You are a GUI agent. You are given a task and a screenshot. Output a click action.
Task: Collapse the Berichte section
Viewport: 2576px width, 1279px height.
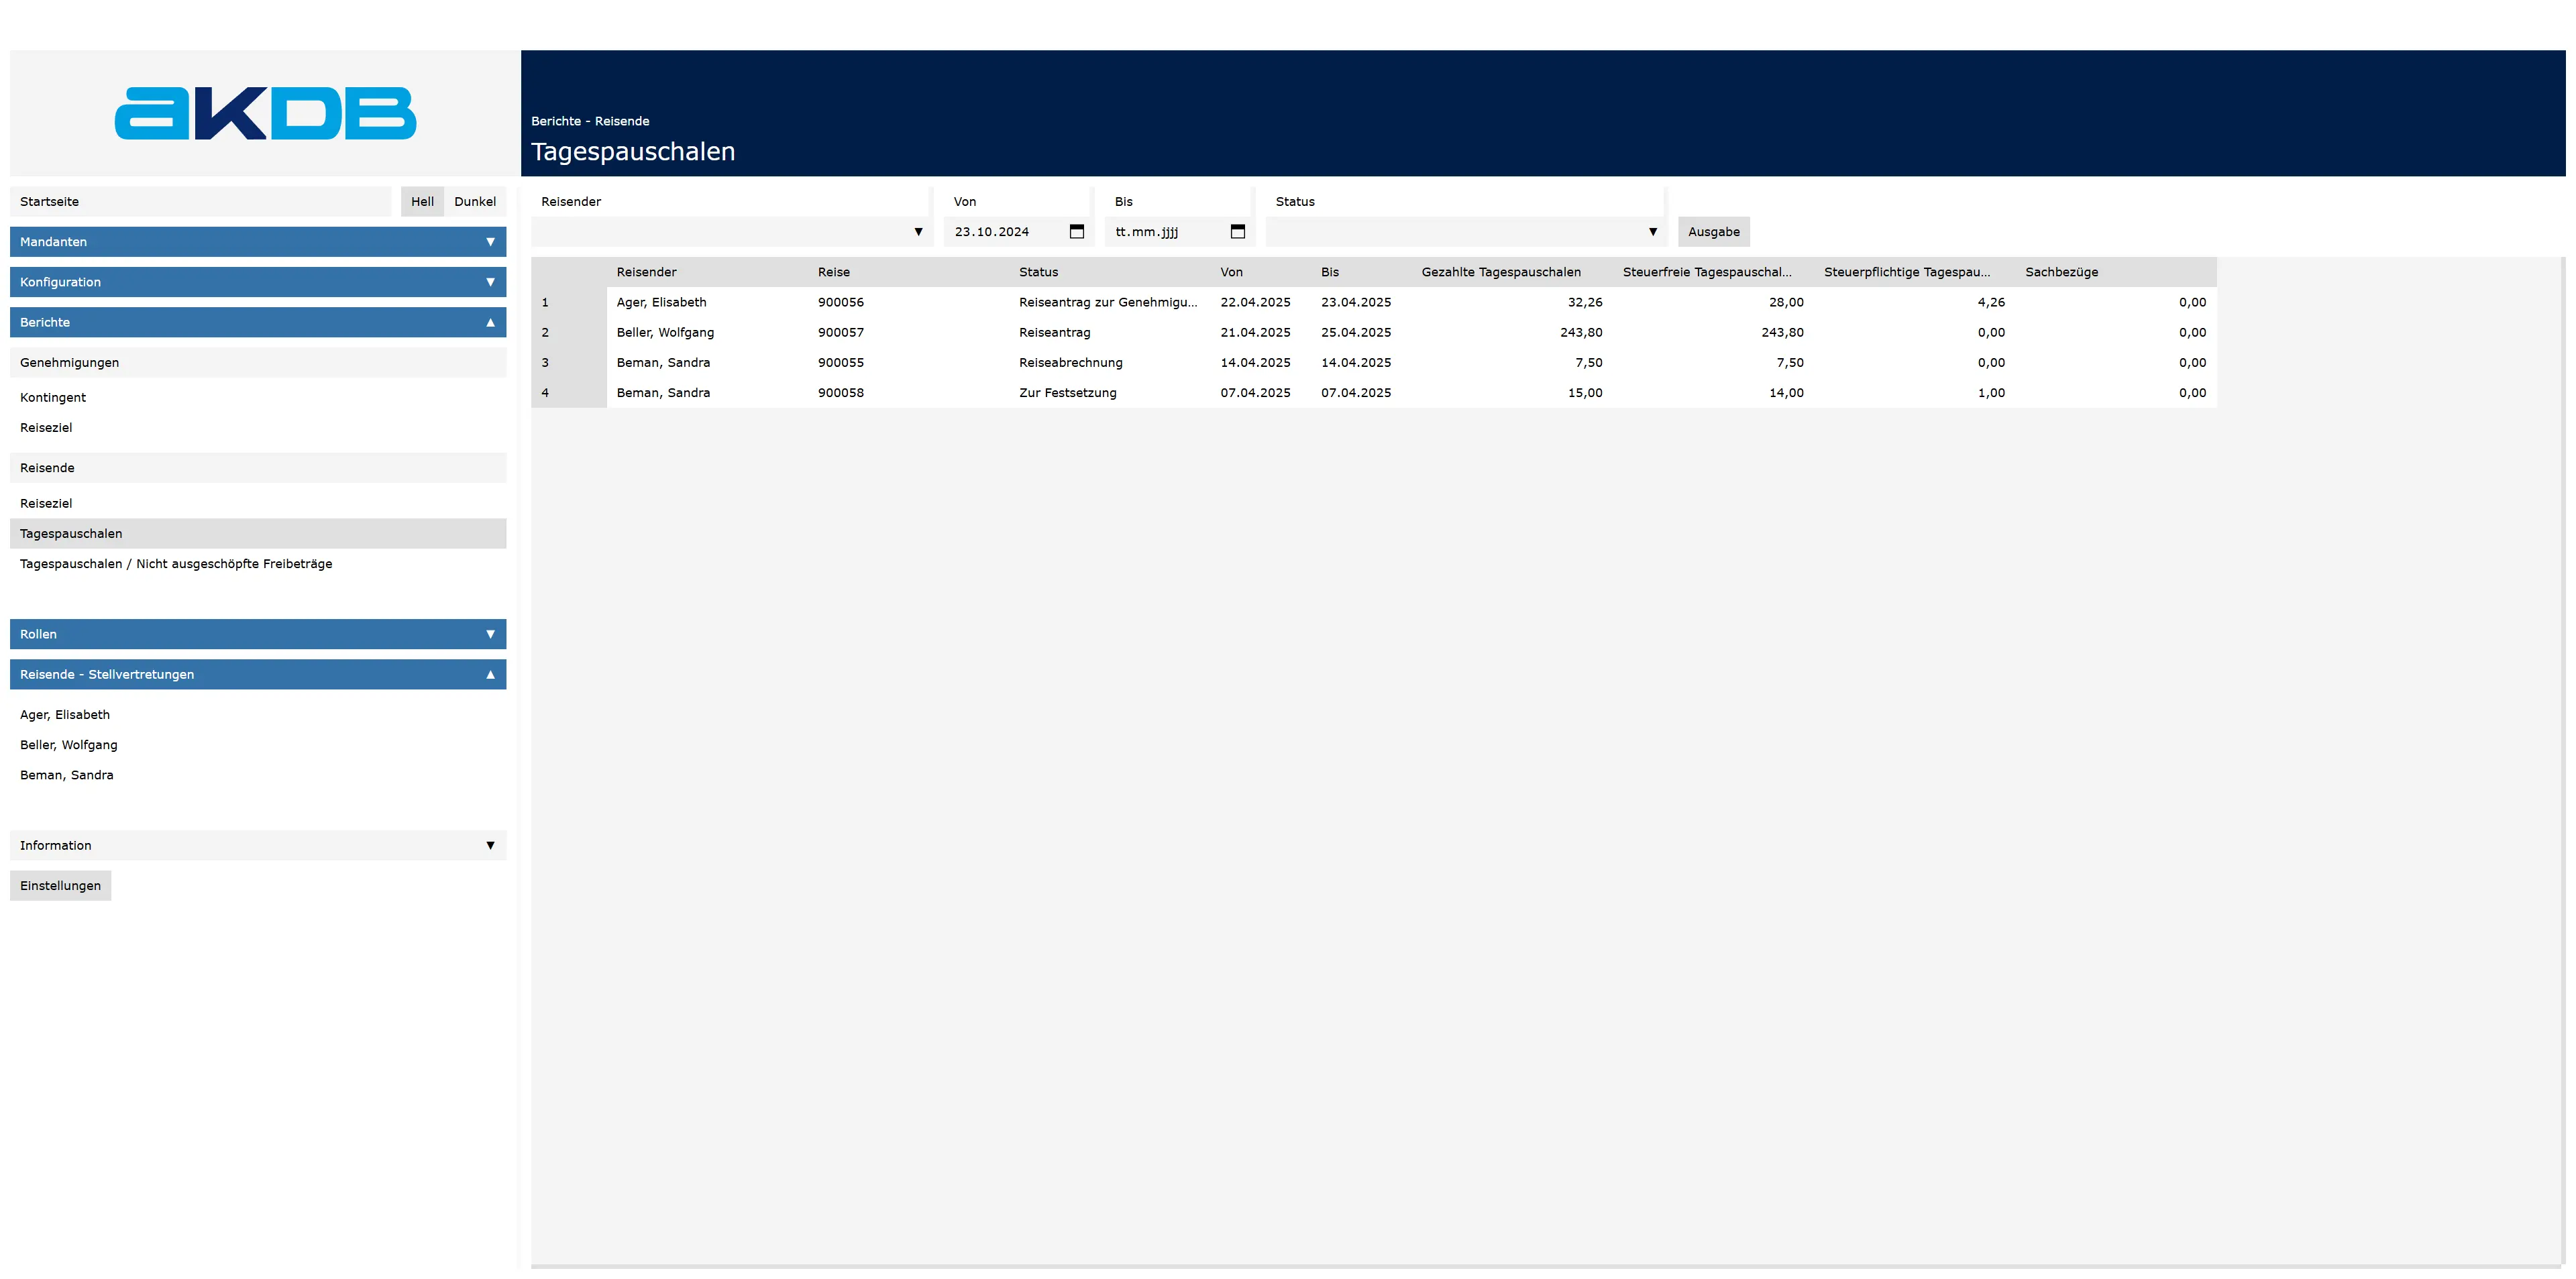pos(258,322)
